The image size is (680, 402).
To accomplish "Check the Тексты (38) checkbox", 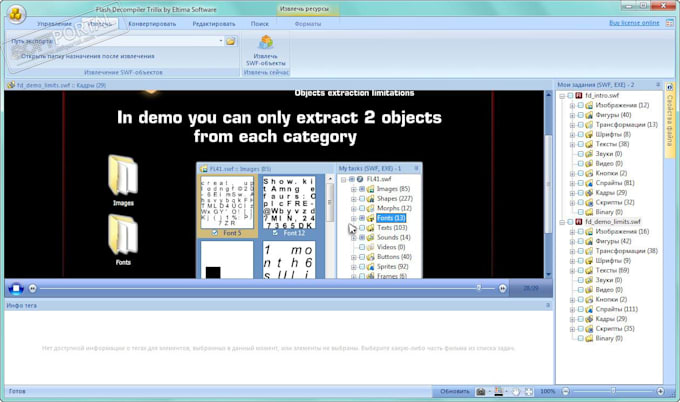I will point(580,144).
